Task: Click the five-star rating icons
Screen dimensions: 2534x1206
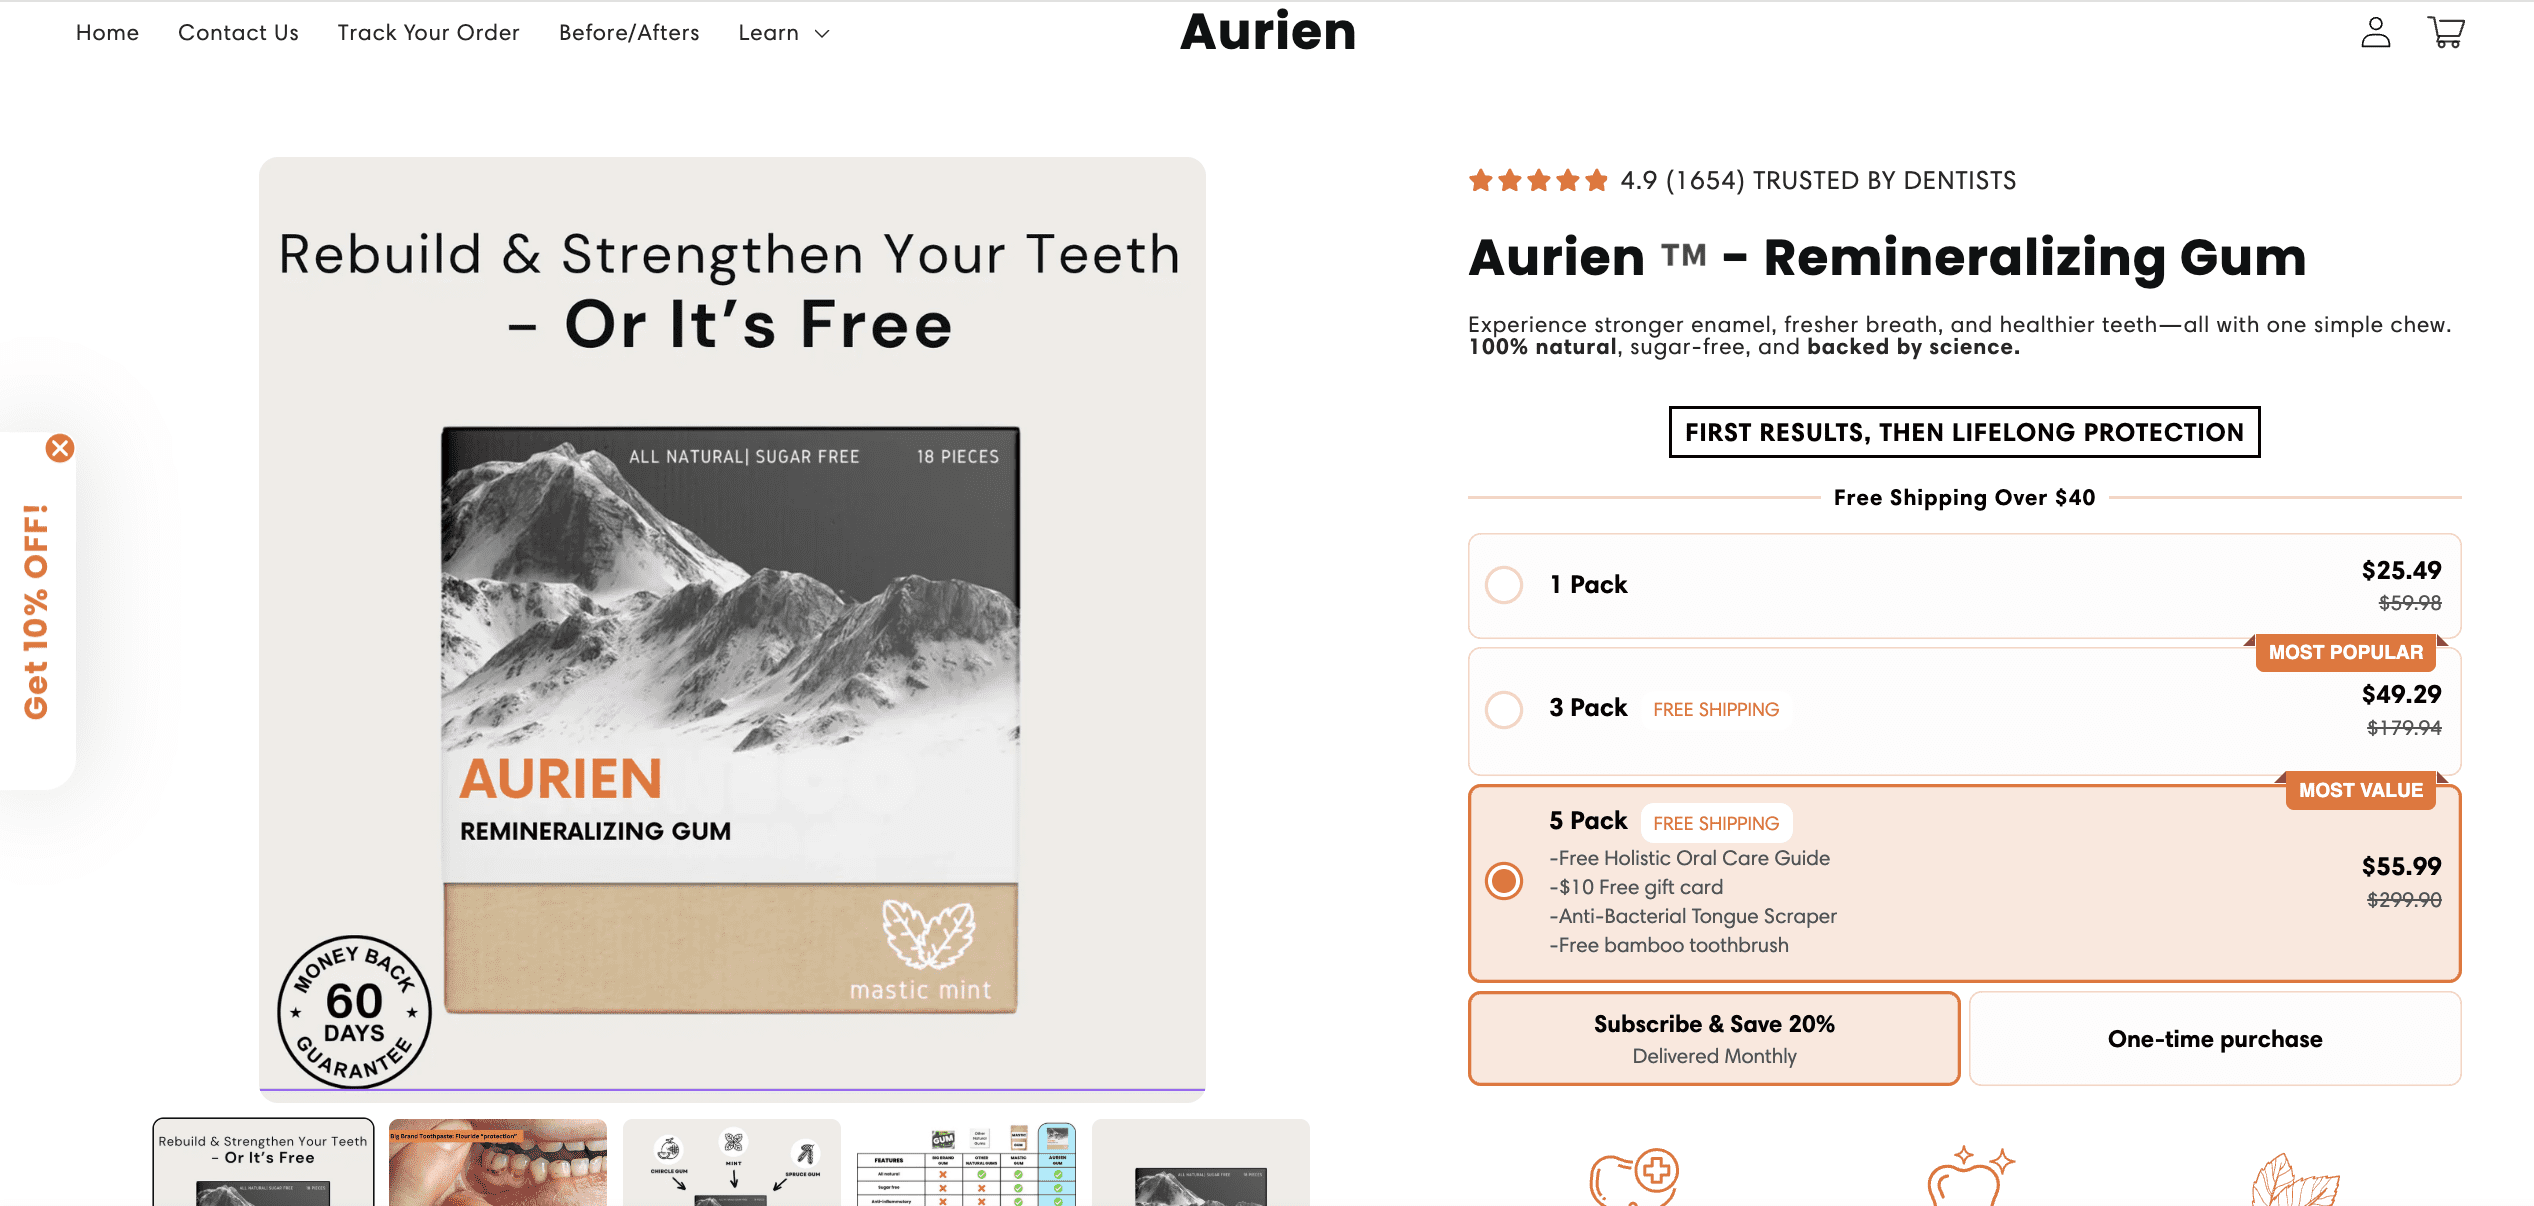Action: pyautogui.click(x=1537, y=181)
